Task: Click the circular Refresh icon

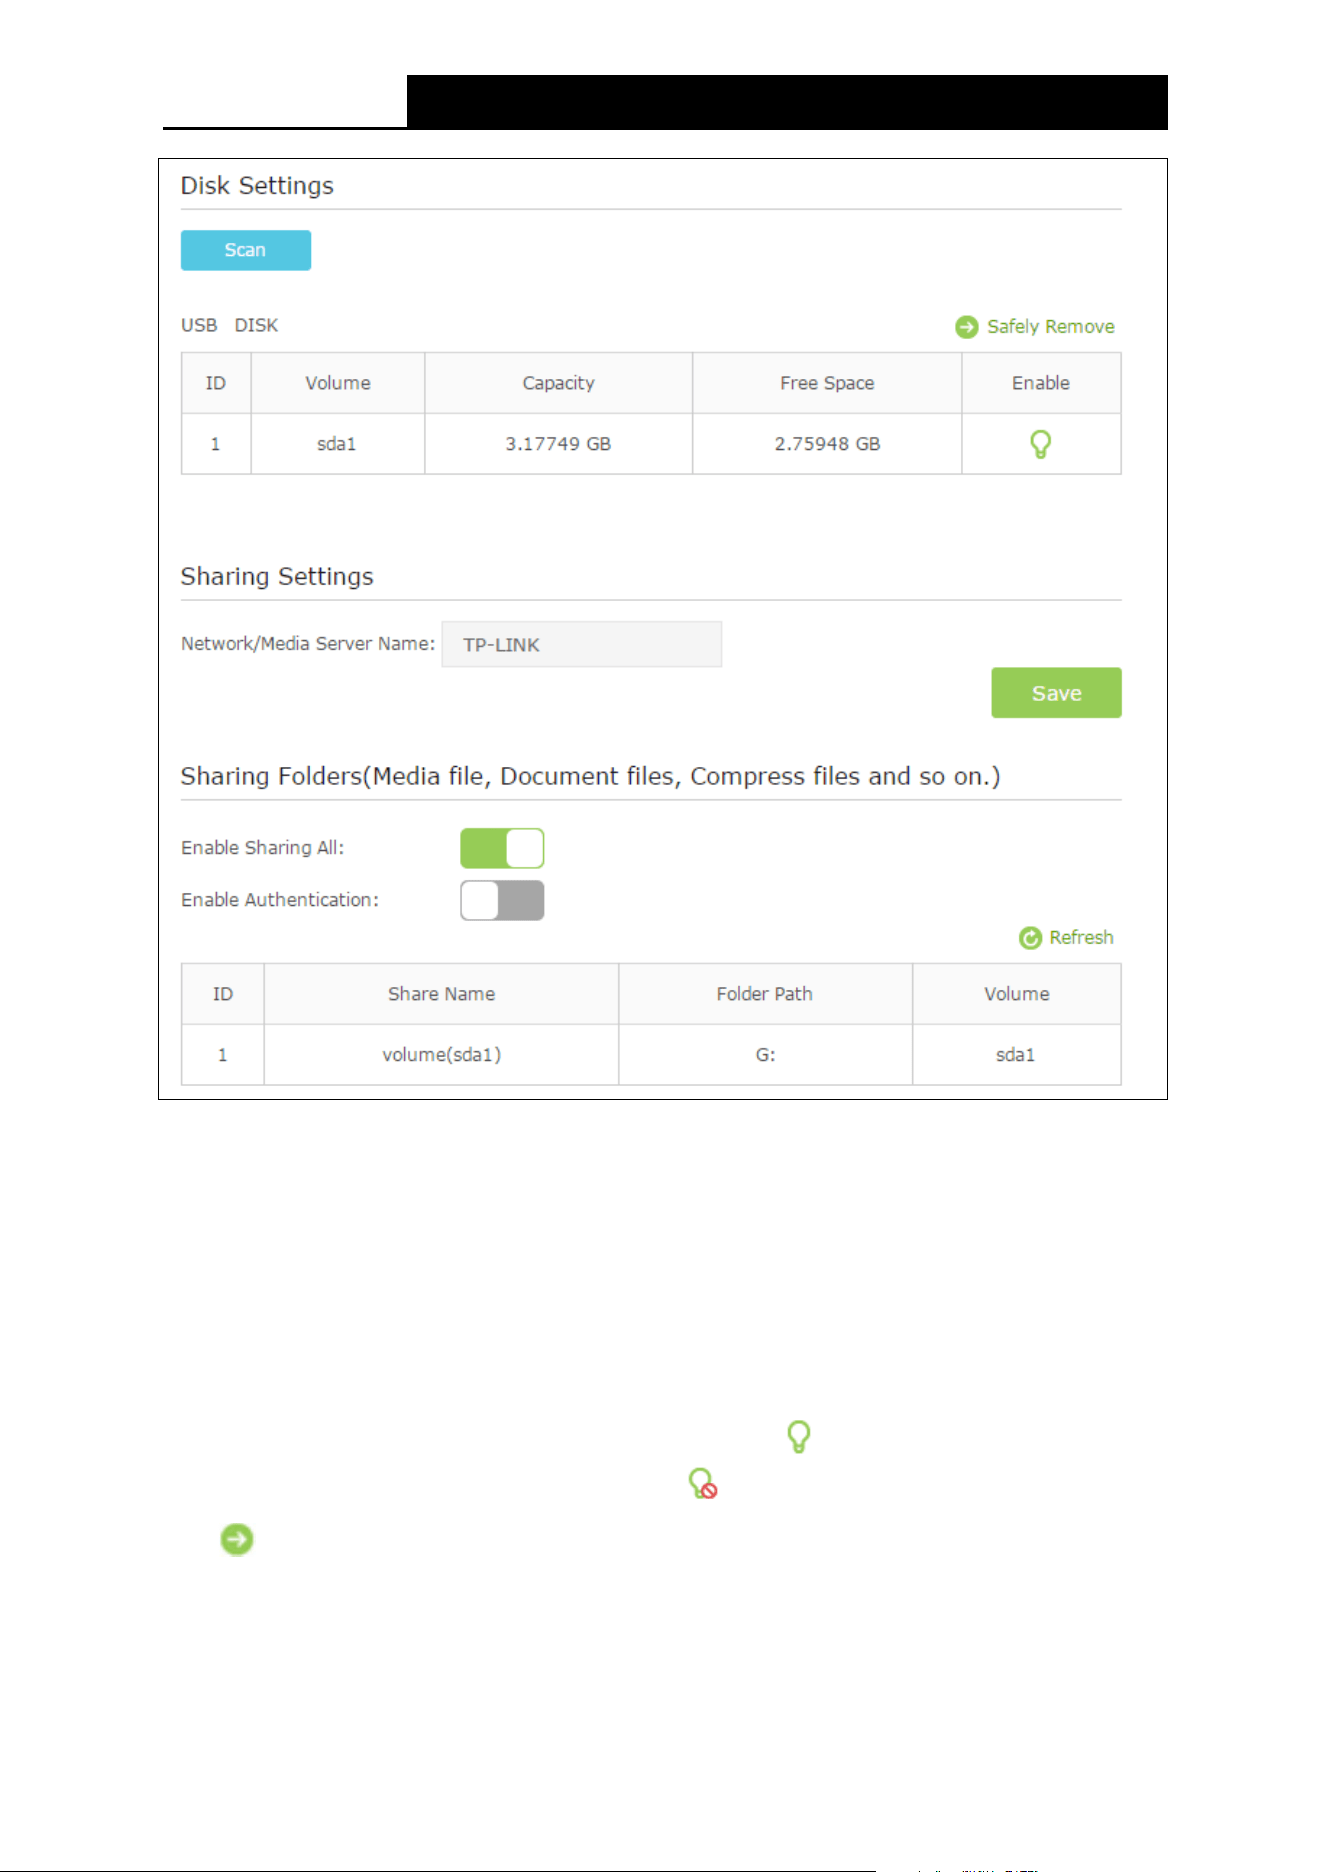Action: point(1030,938)
